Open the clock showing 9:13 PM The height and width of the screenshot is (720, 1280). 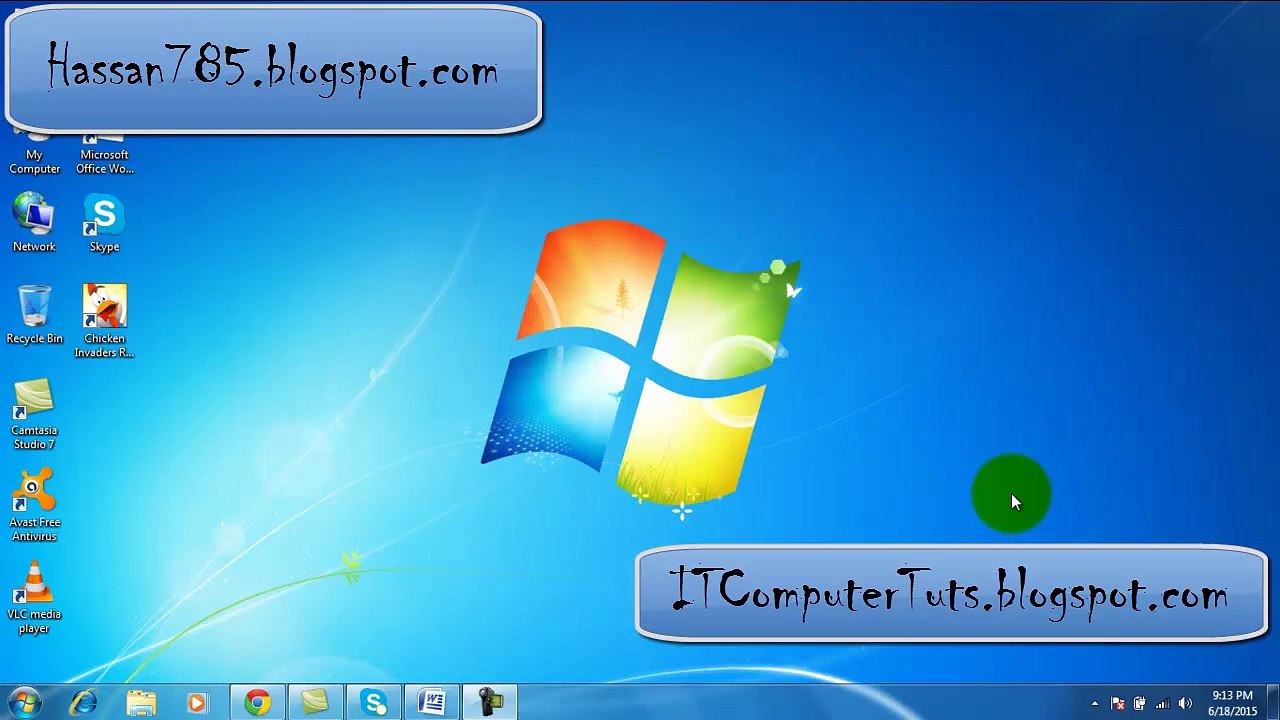(x=1232, y=703)
